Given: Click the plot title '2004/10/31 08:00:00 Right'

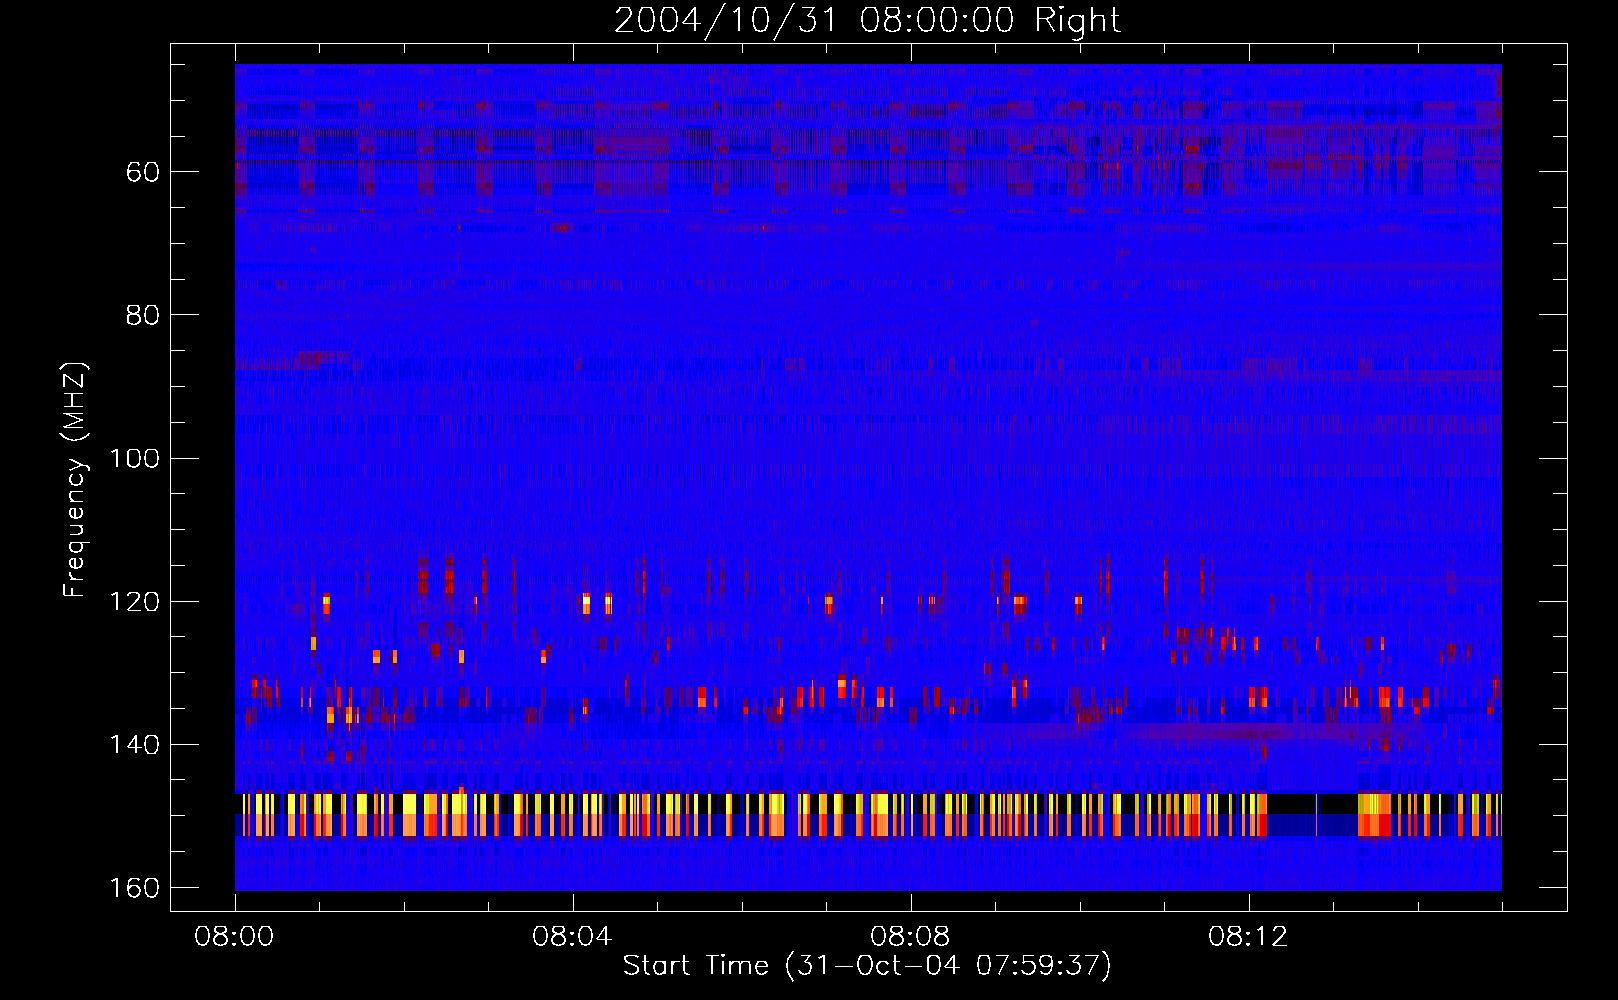Looking at the screenshot, I should (867, 20).
